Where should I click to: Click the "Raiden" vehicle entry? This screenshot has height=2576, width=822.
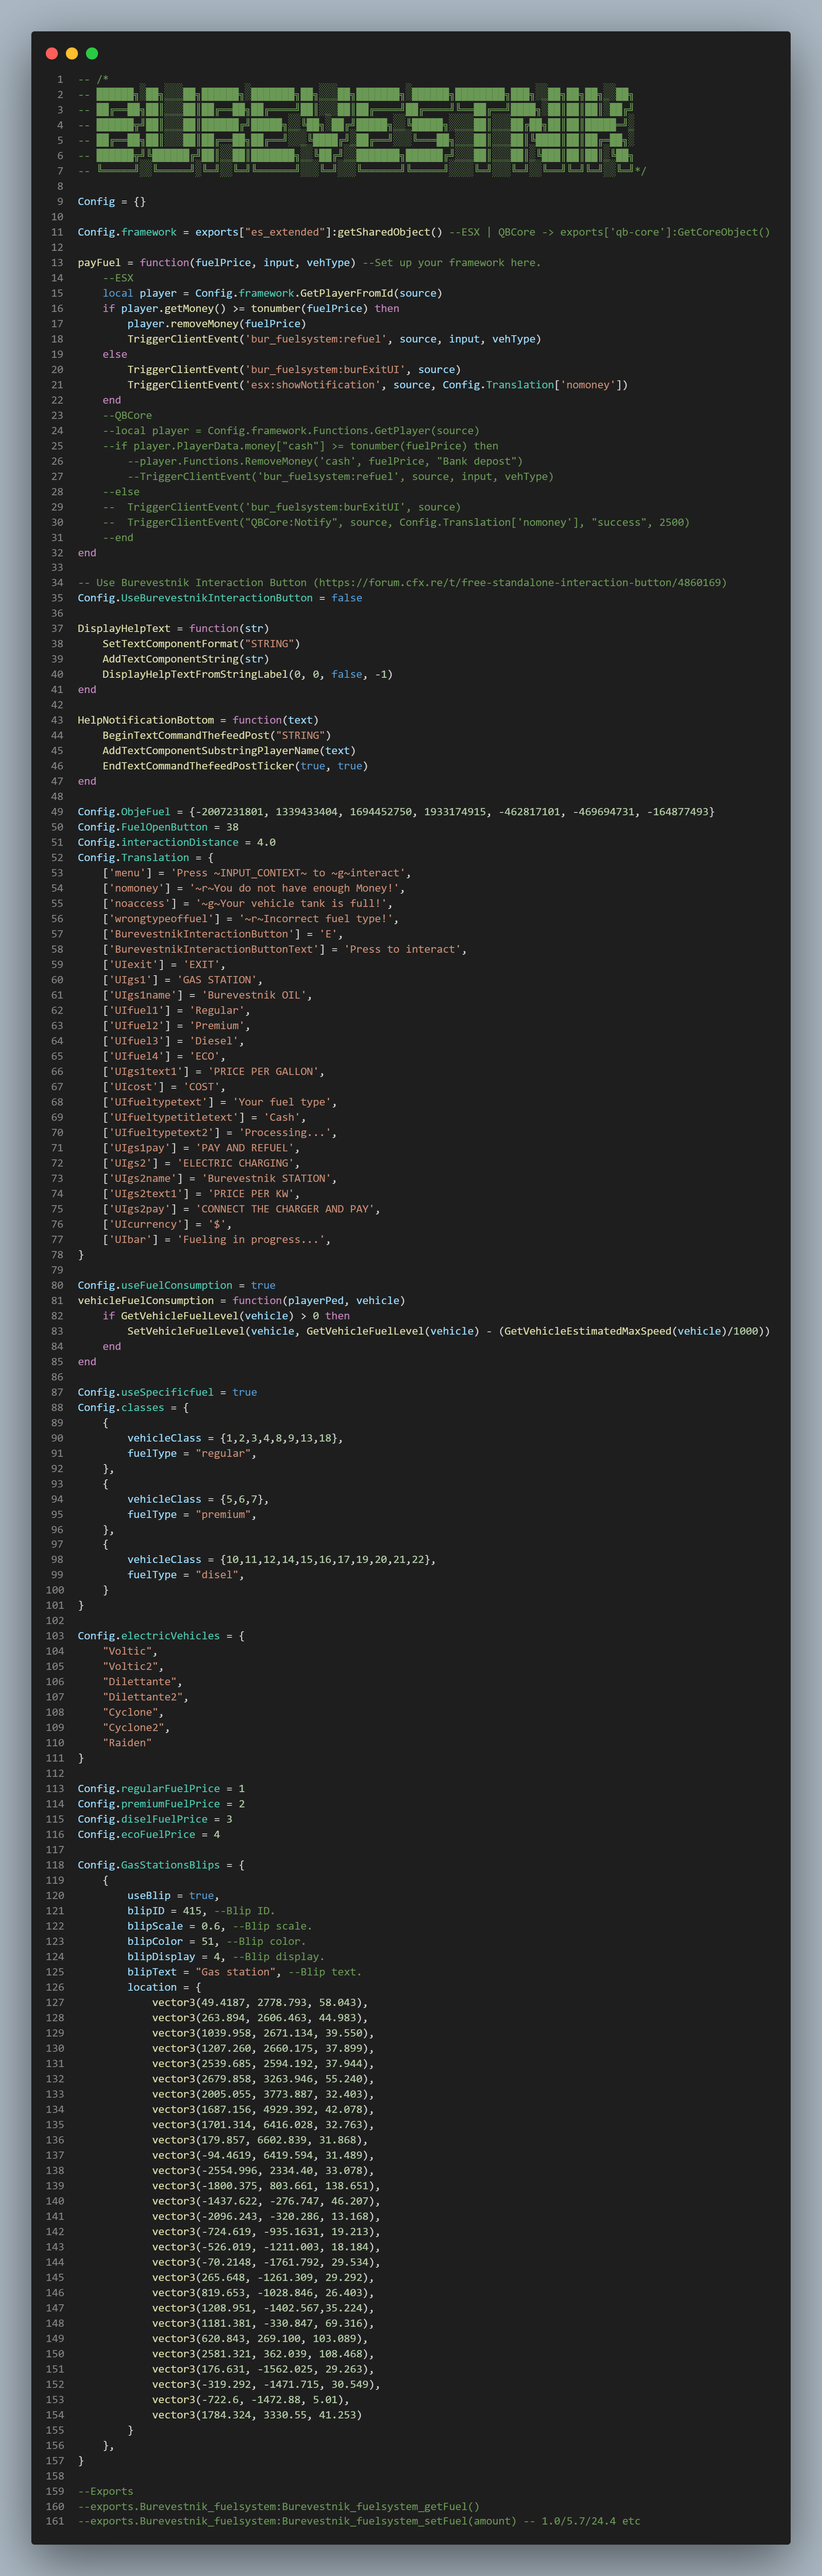click(x=127, y=1743)
